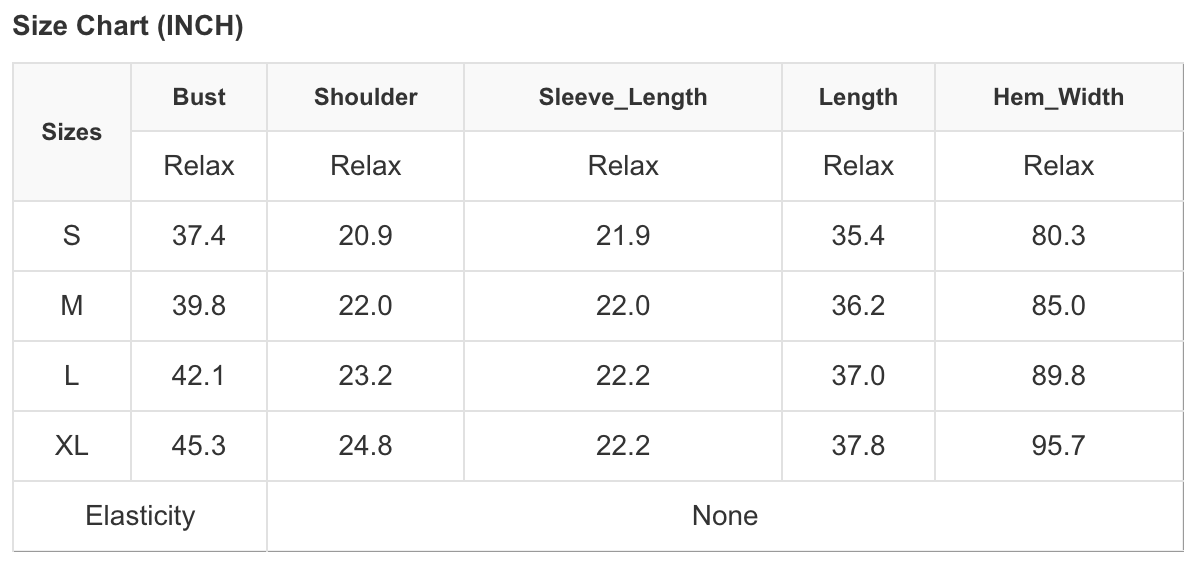The height and width of the screenshot is (578, 1198).
Task: Select shoulder value 24.8
Action: click(365, 445)
